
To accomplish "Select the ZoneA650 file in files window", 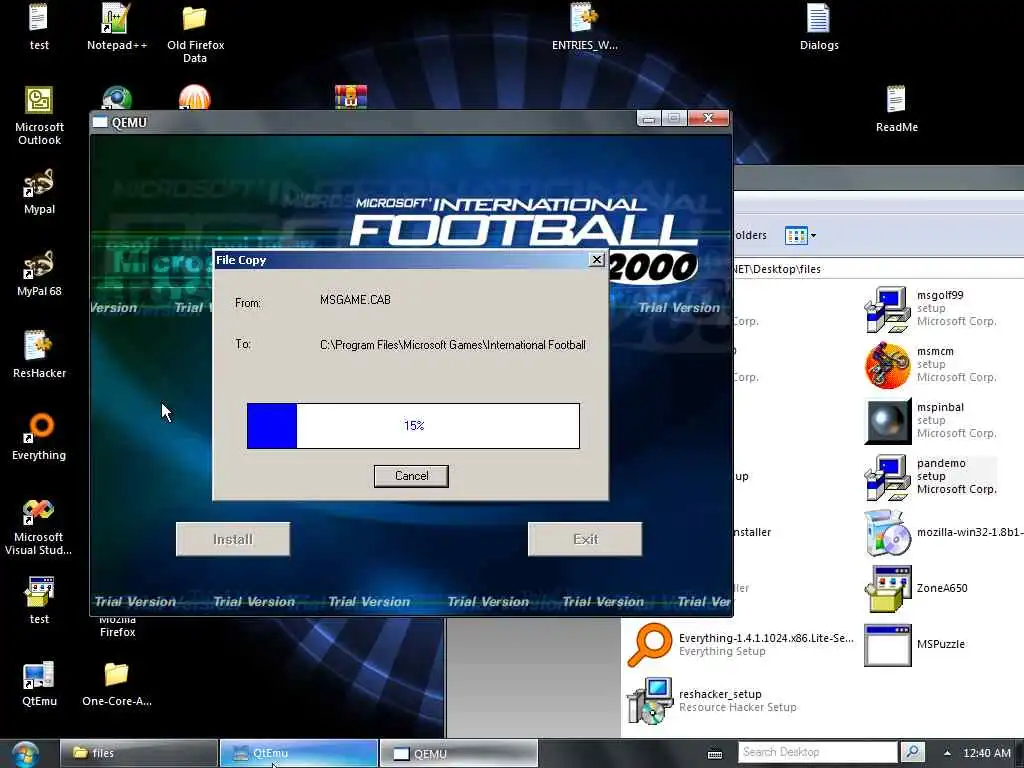I will [x=917, y=588].
